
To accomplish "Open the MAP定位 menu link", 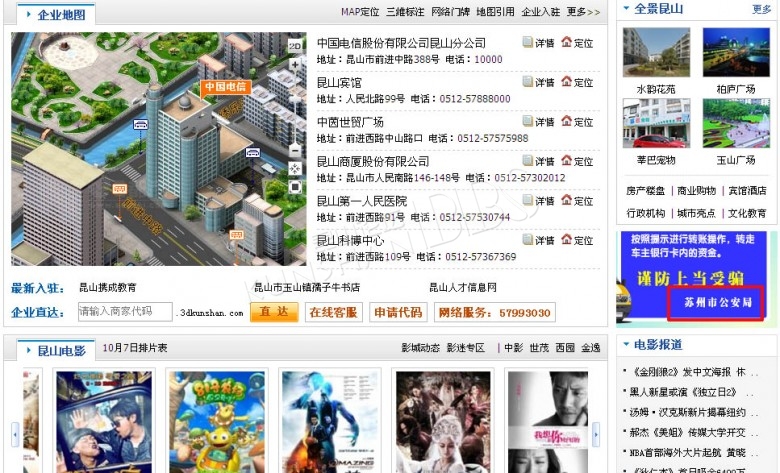I will [360, 11].
